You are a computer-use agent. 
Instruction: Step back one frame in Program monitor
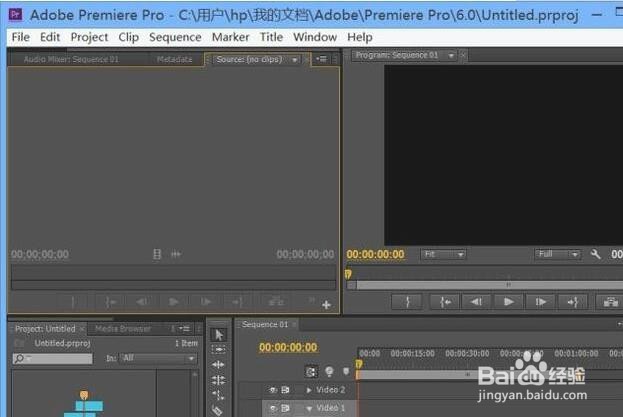(x=476, y=302)
